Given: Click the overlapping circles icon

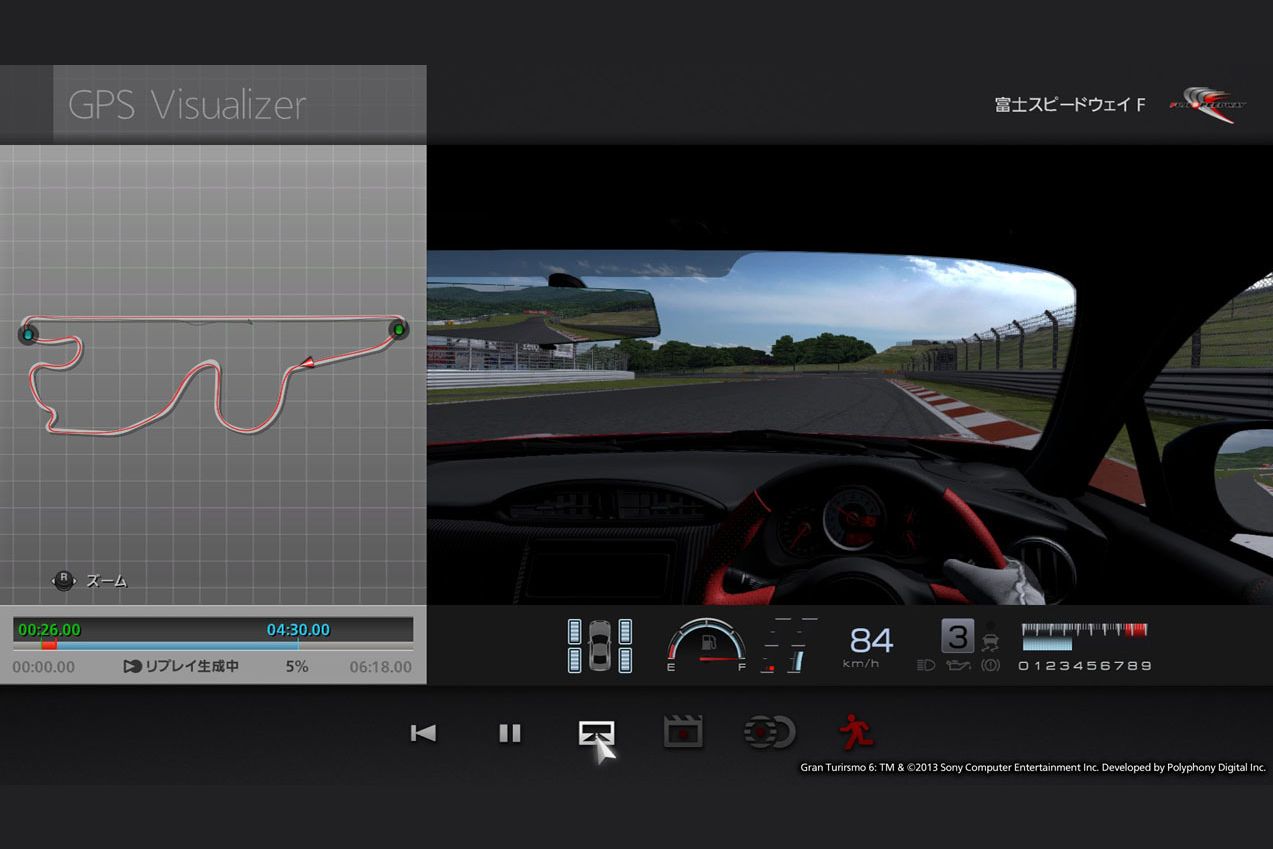Looking at the screenshot, I should click(769, 732).
